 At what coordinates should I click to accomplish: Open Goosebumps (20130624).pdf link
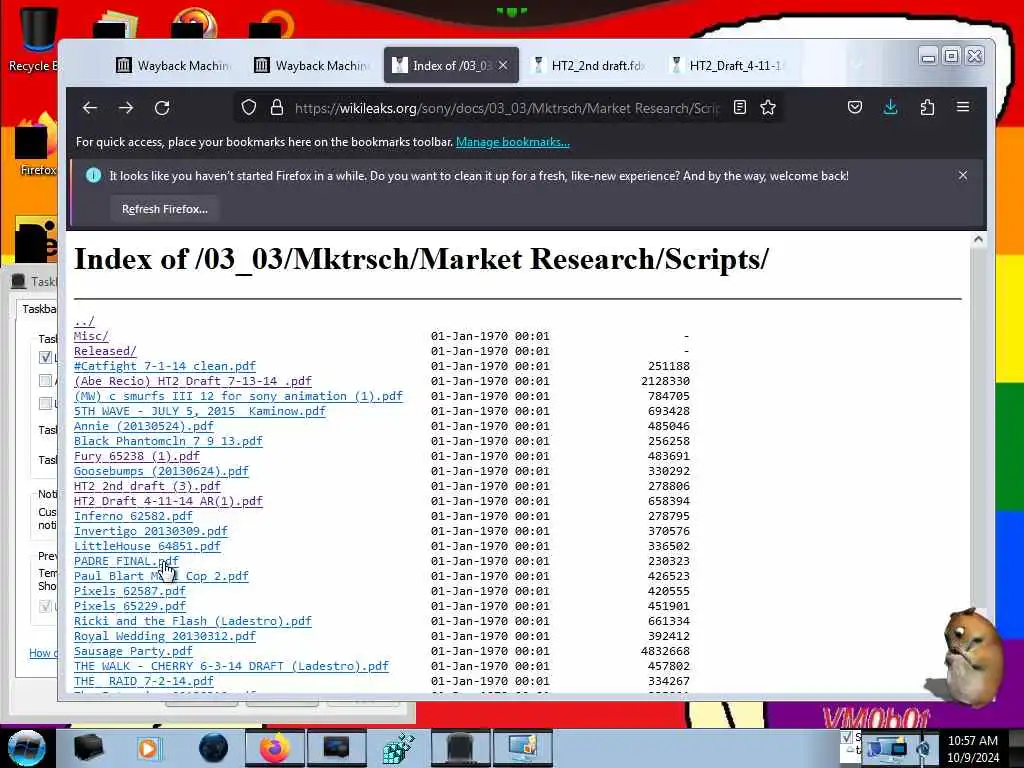(x=161, y=472)
